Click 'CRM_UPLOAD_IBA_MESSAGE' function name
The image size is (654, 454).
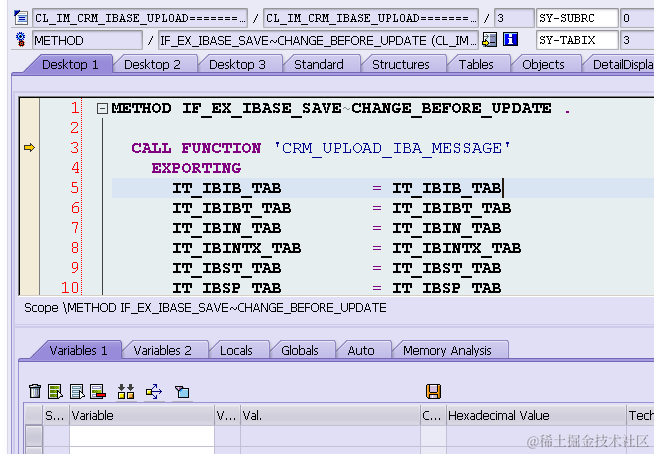pos(392,148)
